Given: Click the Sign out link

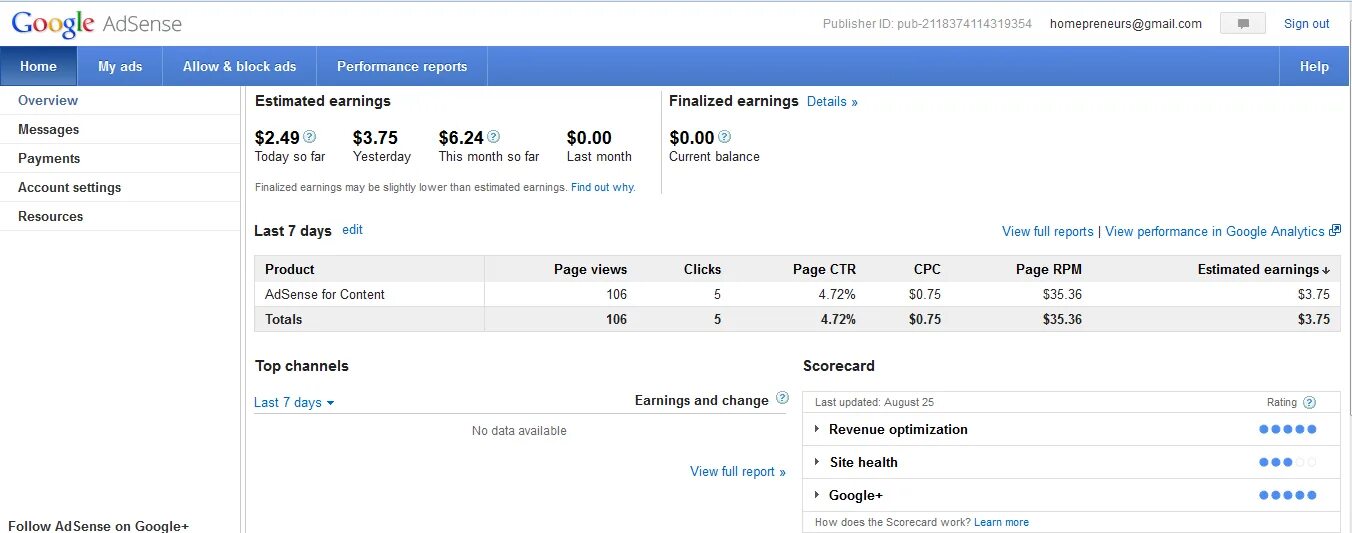Looking at the screenshot, I should tap(1306, 24).
